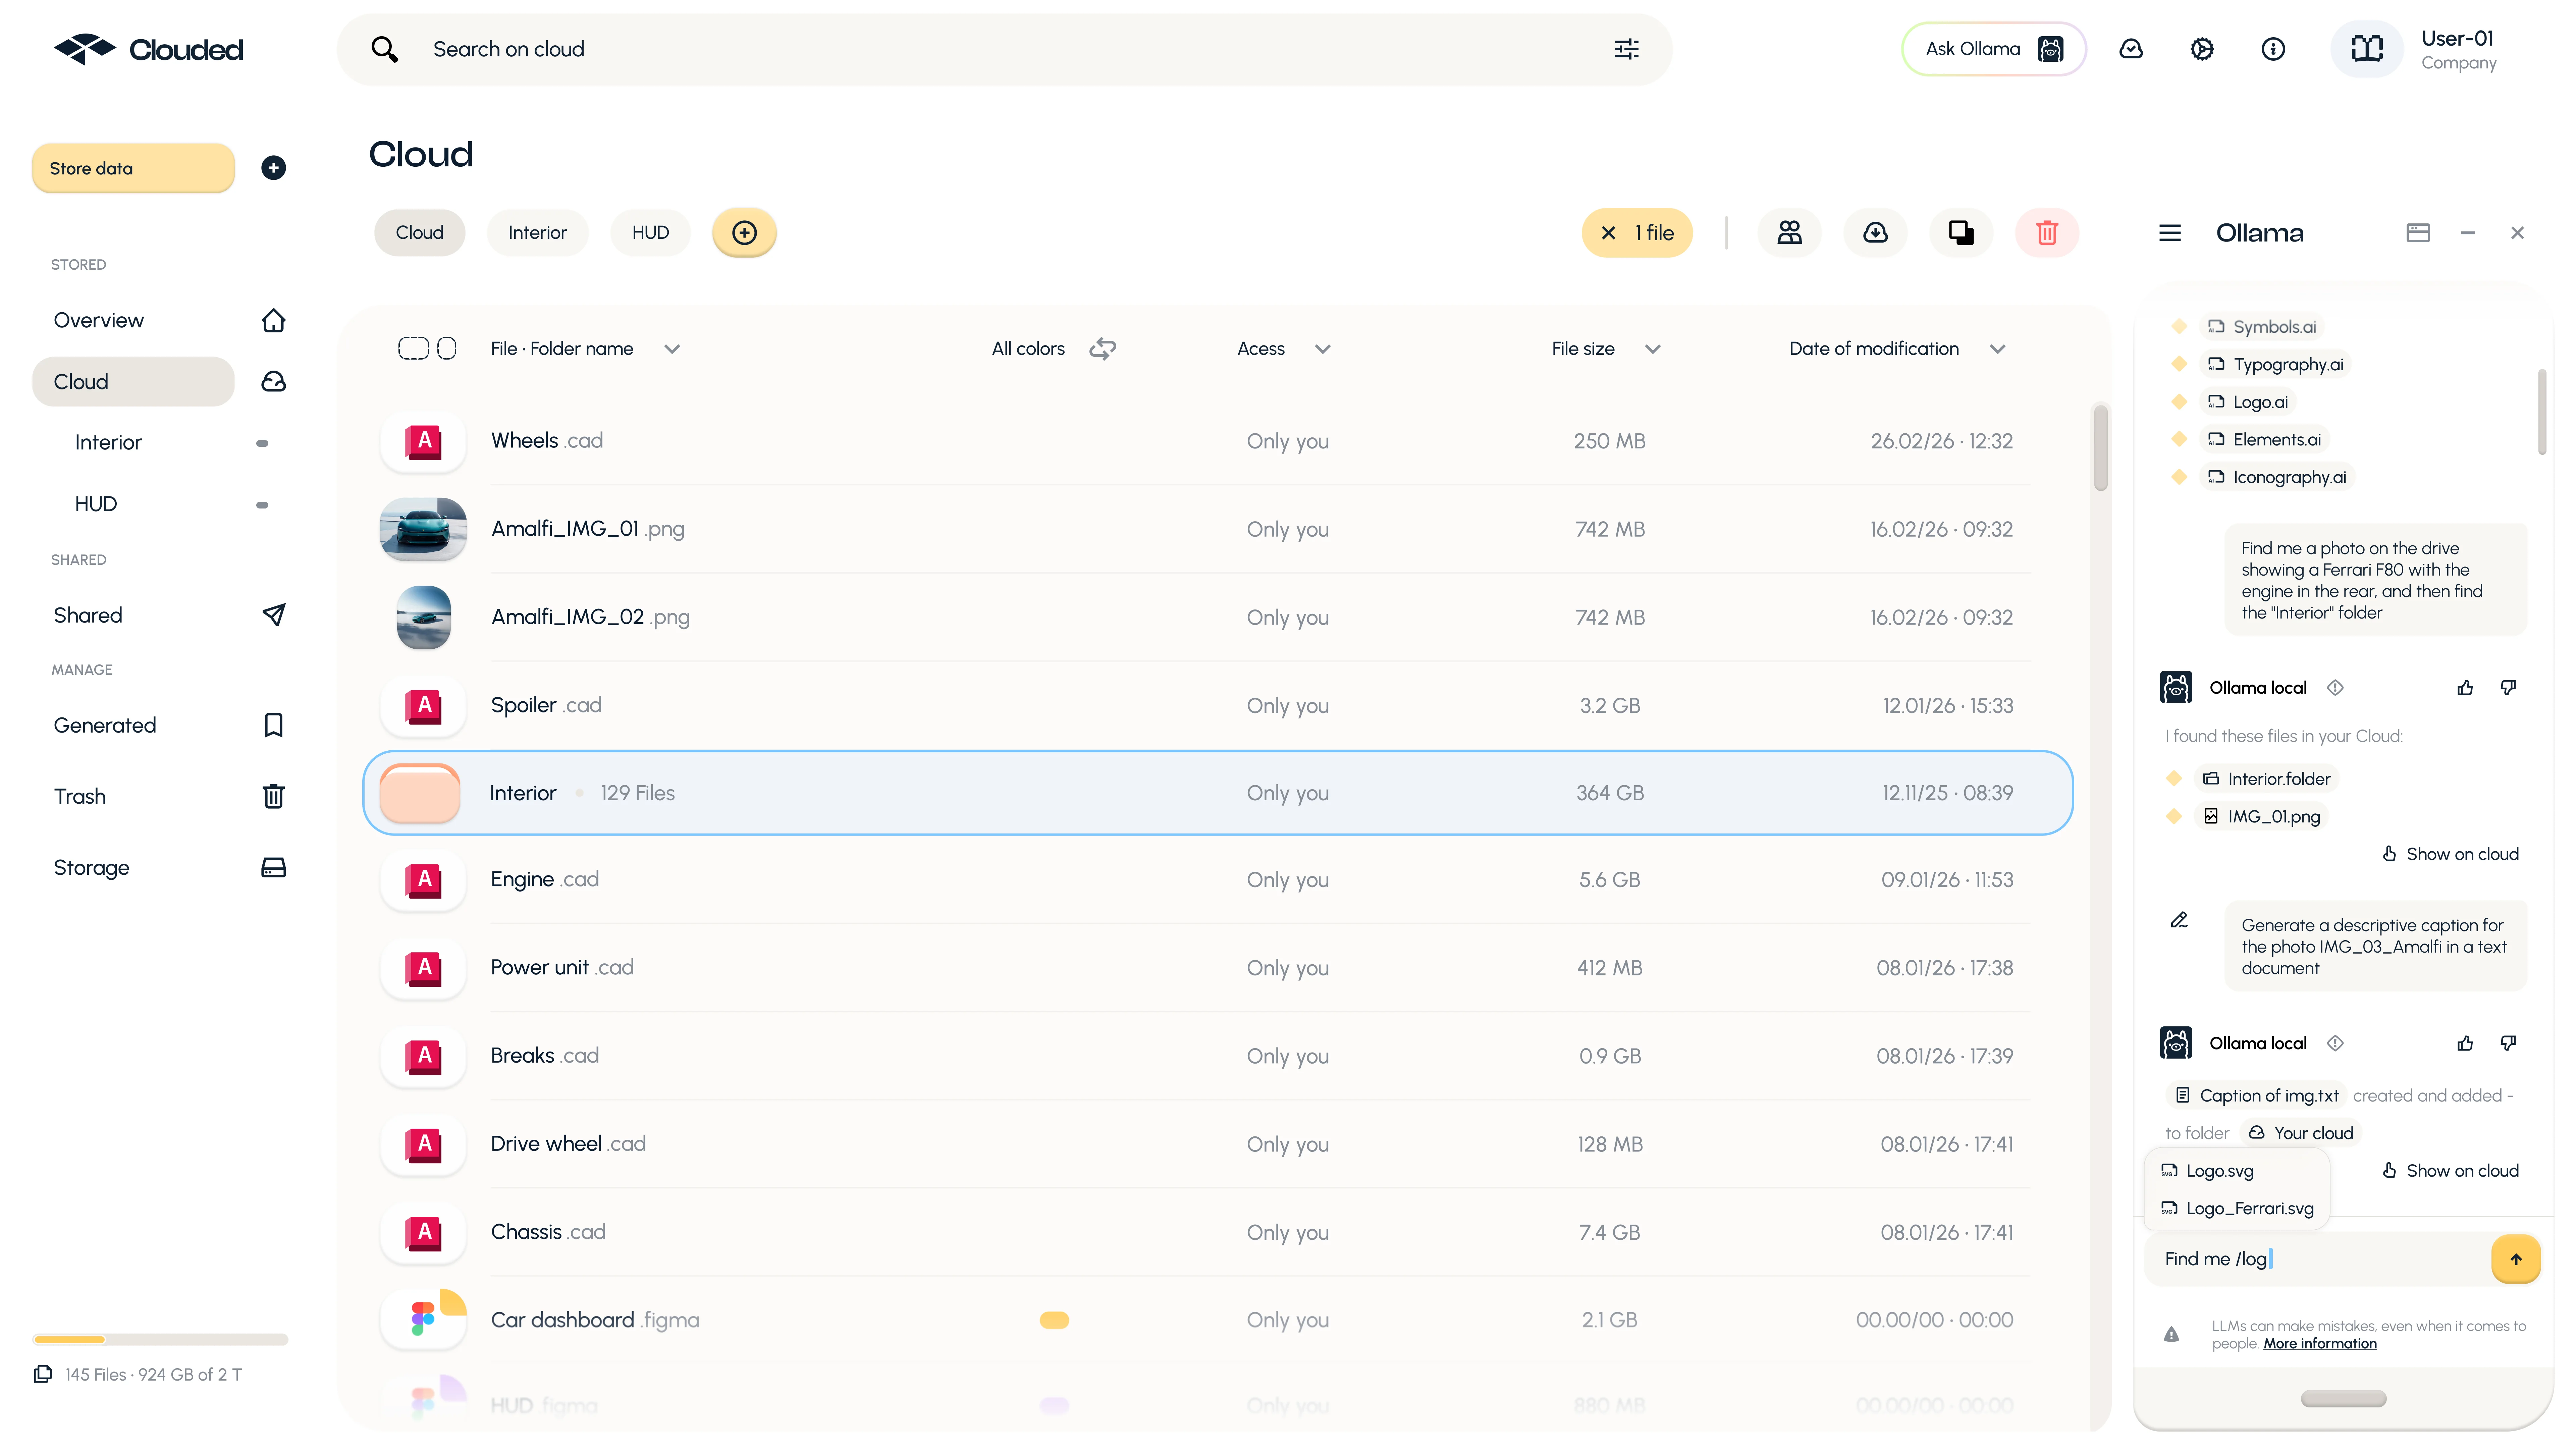Viewport: 2576px width, 1449px height.
Task: Click the add-tab plus circle button
Action: pos(744,233)
